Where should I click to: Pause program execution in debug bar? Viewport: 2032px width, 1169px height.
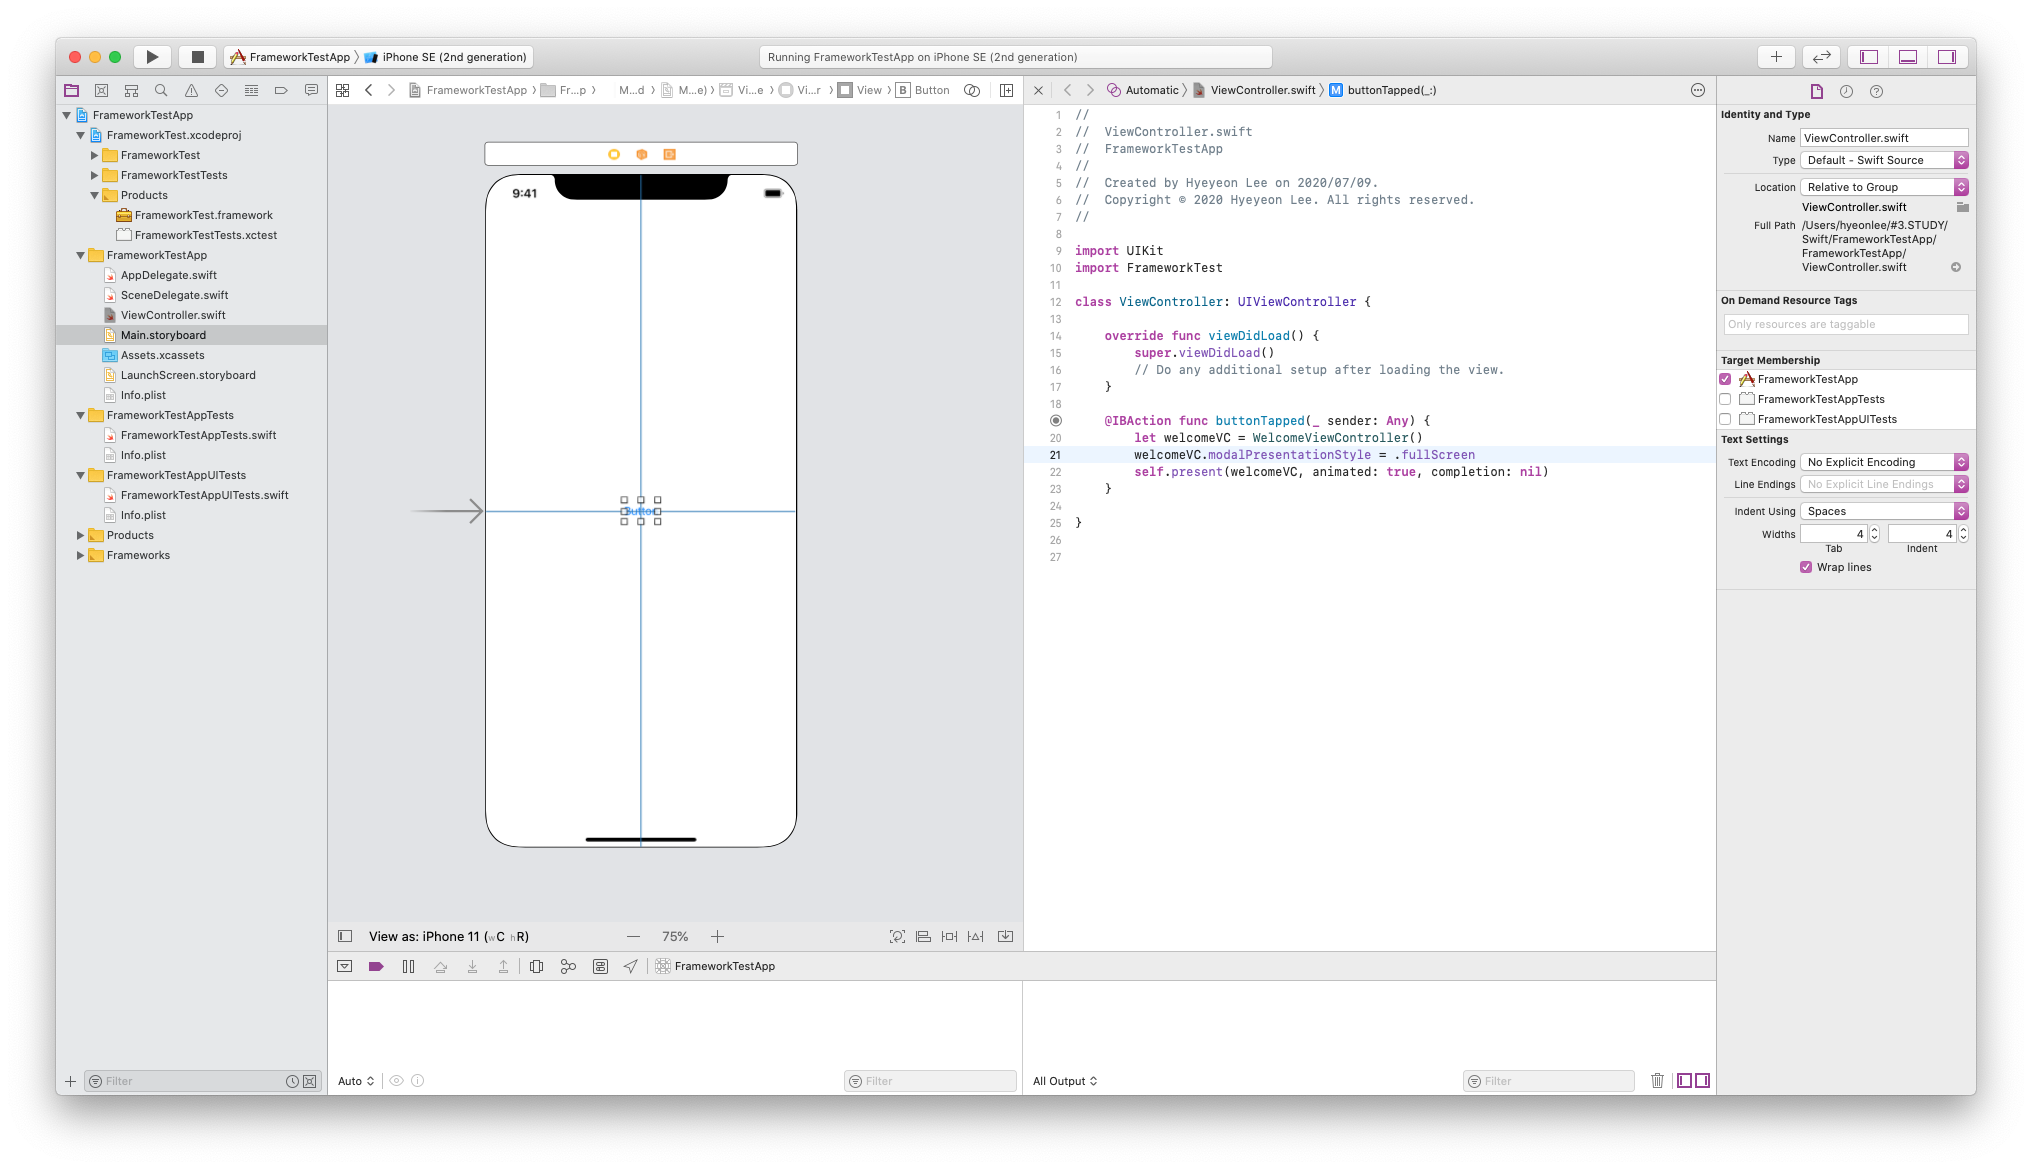408,966
